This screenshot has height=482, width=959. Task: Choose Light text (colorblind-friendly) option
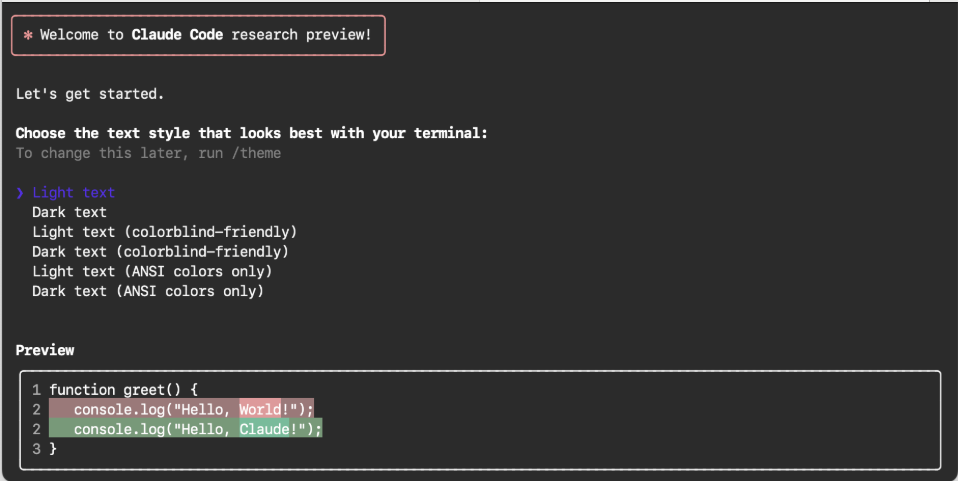pyautogui.click(x=165, y=232)
